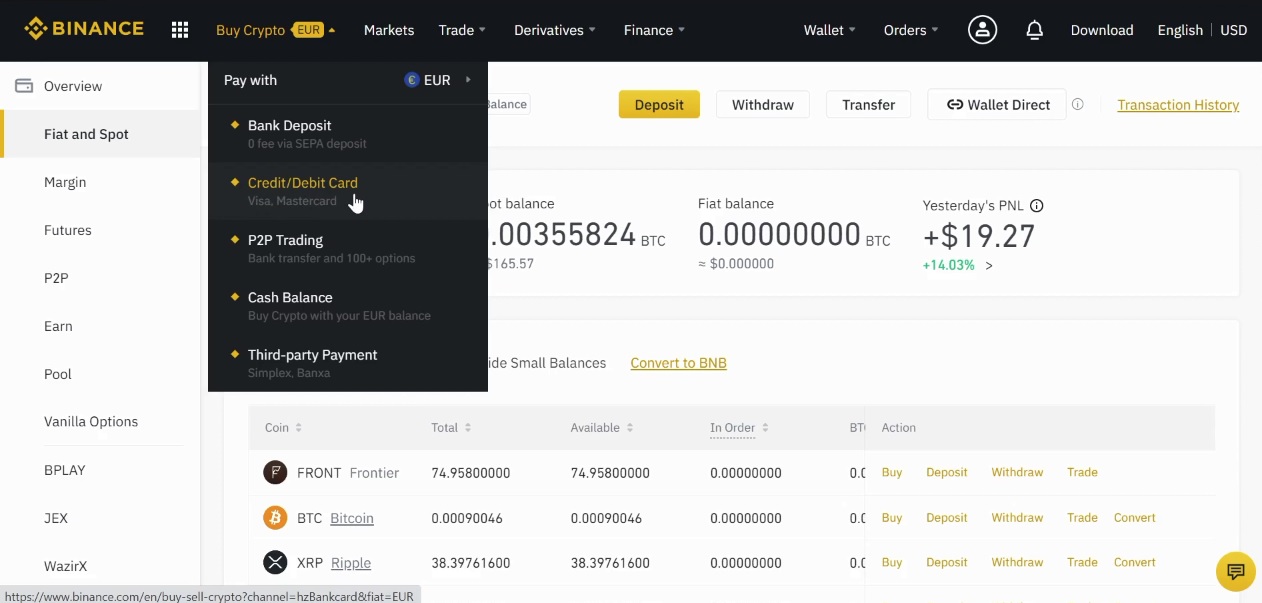Screen dimensions: 1262x603
Task: Click Trade in the XRP row
Action: [x=1082, y=562]
